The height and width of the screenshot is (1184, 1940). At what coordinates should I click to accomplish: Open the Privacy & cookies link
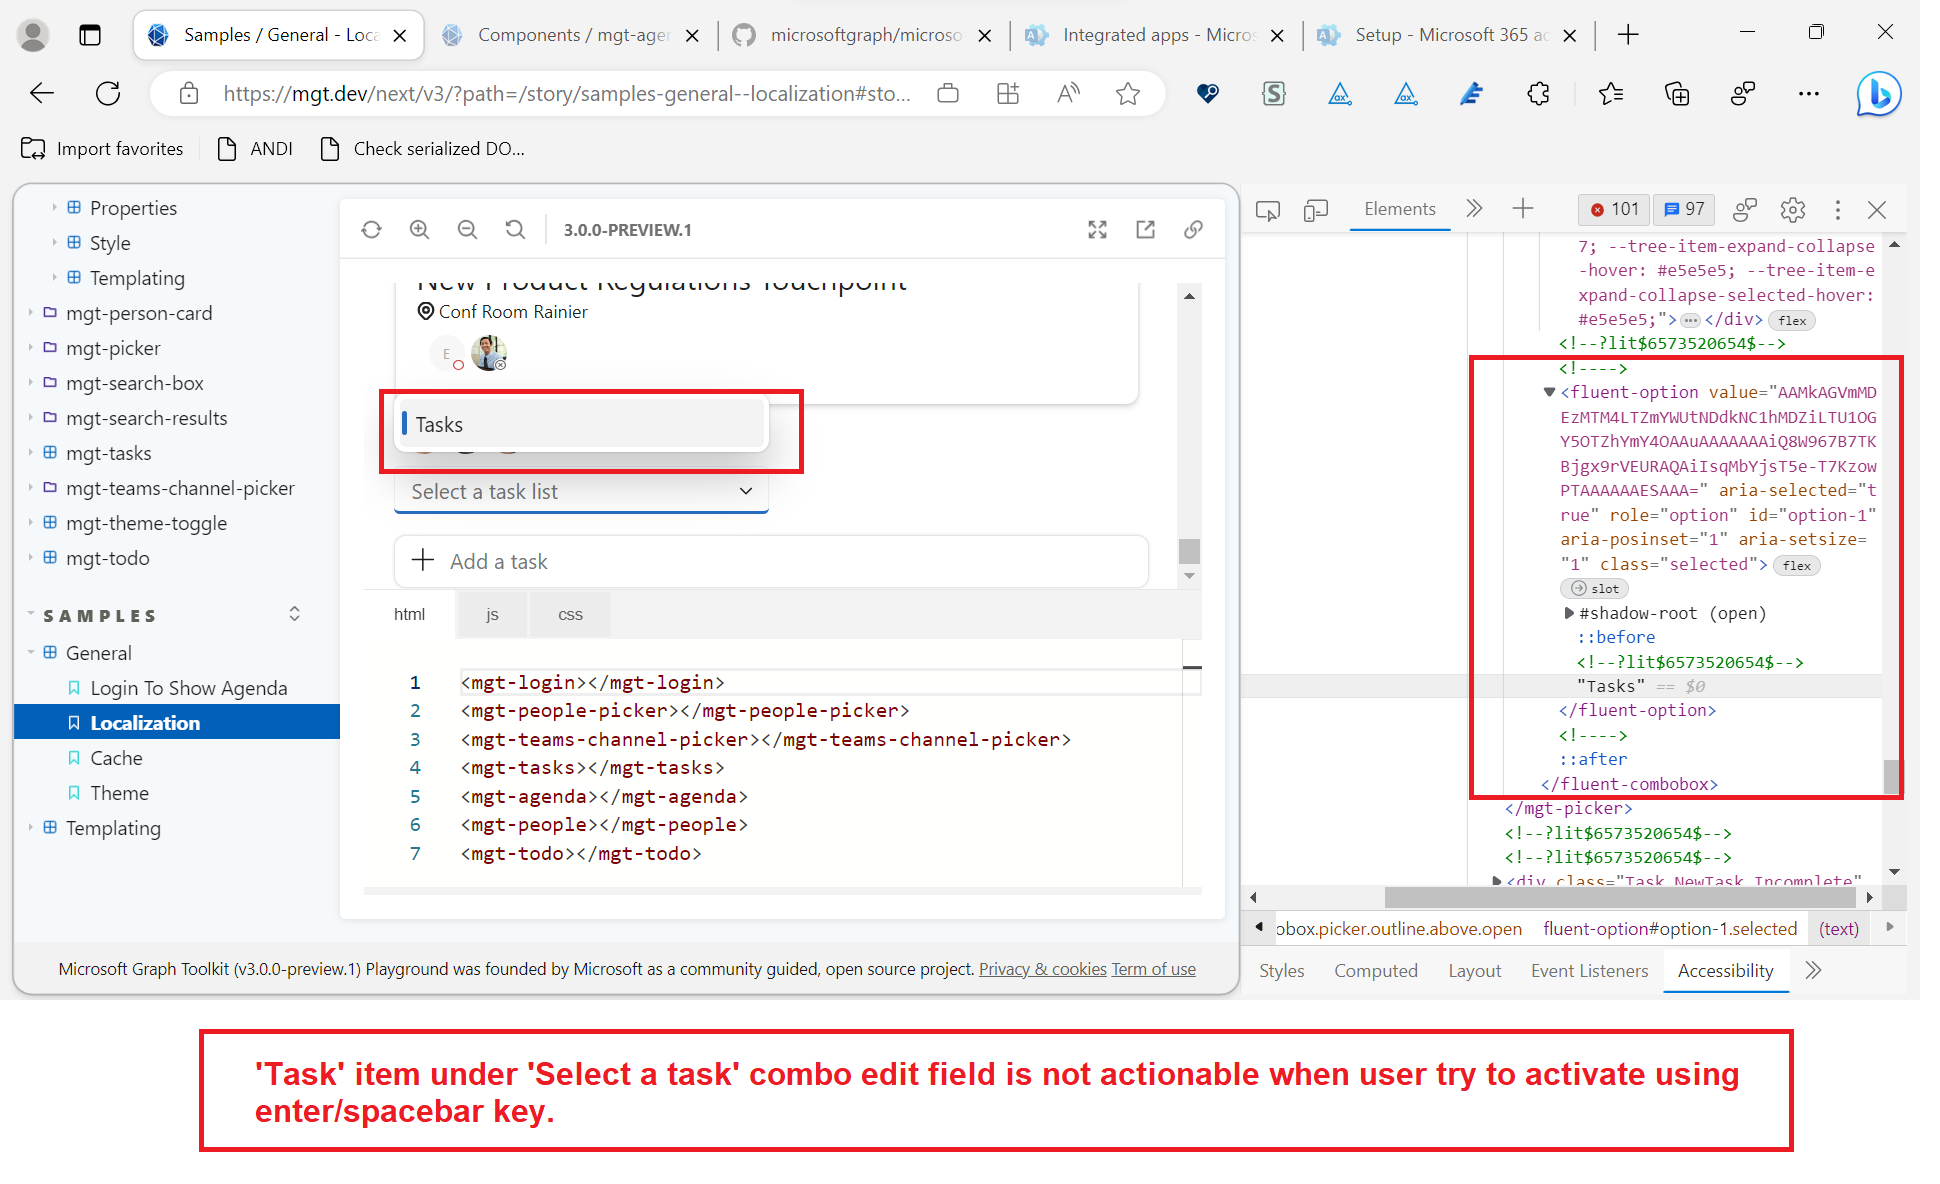tap(1042, 968)
